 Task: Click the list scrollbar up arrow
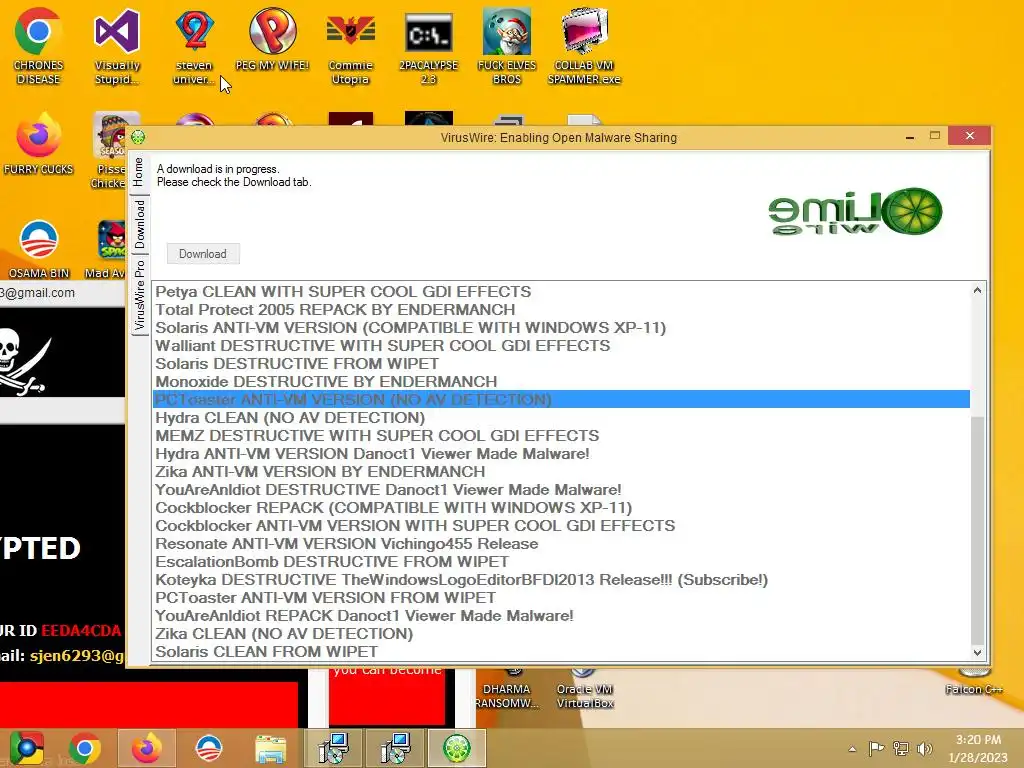(977, 291)
